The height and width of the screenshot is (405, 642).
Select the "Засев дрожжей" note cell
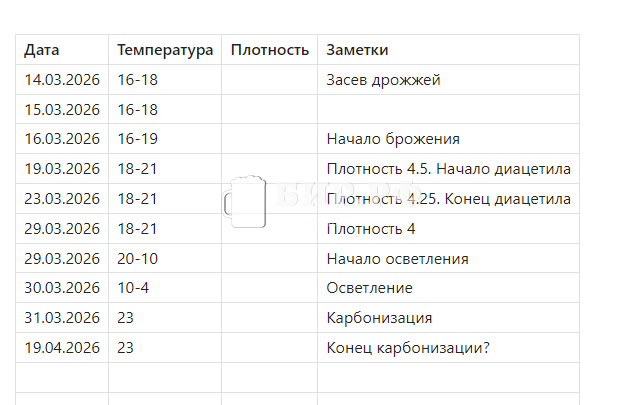pyautogui.click(x=384, y=80)
